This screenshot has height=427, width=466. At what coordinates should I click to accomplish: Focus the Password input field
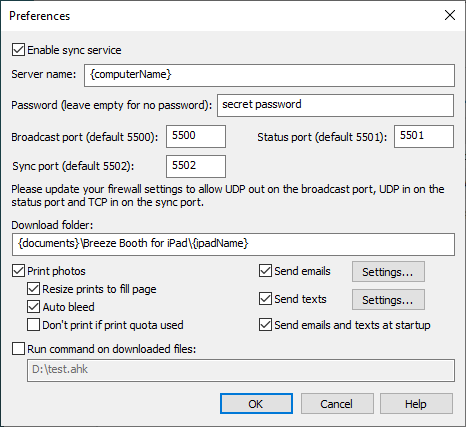(x=335, y=105)
